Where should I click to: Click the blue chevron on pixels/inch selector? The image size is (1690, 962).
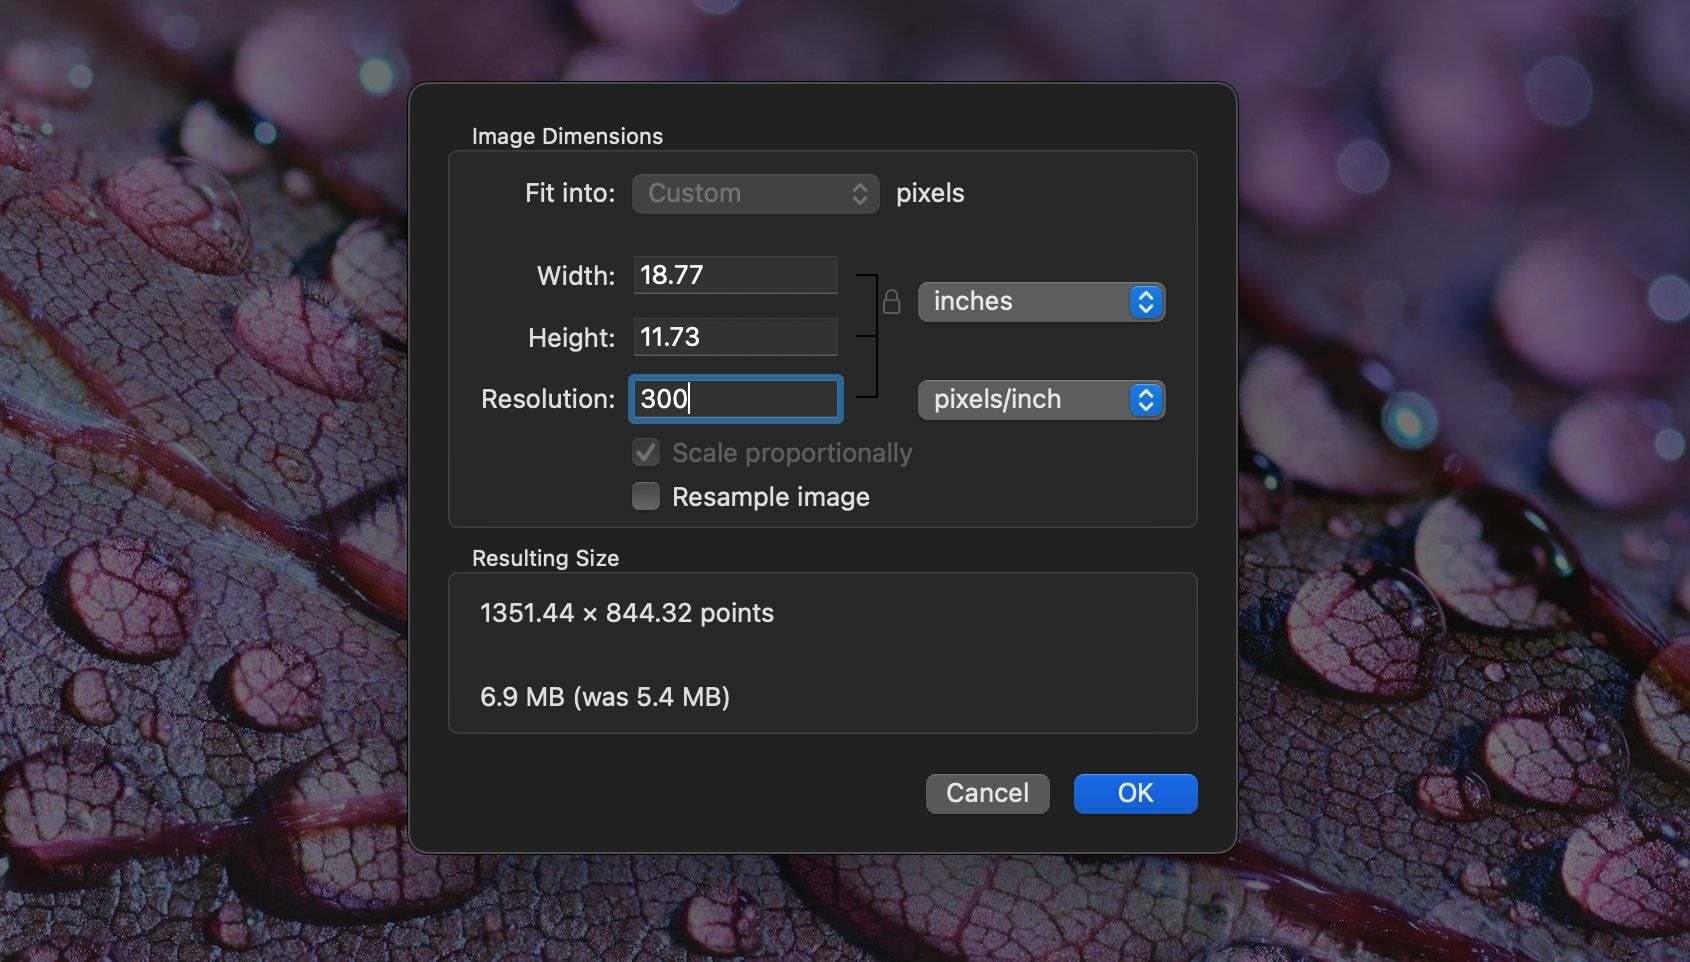point(1146,400)
